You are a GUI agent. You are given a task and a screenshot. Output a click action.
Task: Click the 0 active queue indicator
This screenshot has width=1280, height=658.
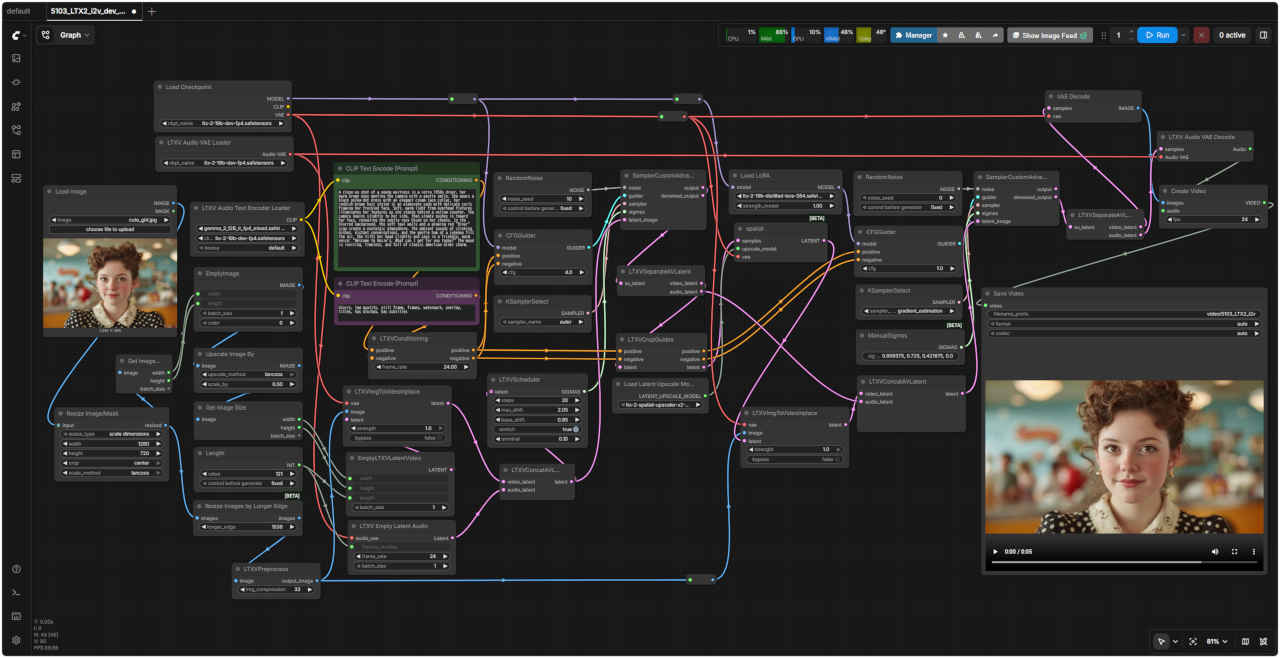tap(1231, 35)
